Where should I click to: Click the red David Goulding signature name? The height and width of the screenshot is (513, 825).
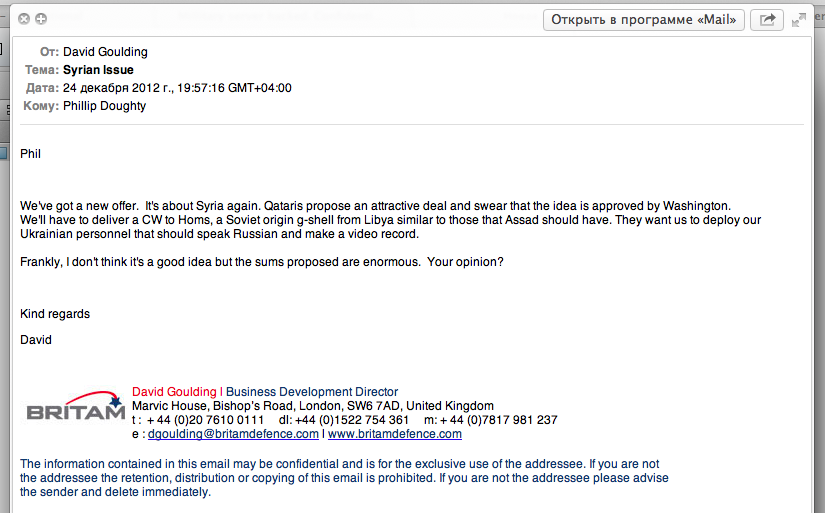174,392
